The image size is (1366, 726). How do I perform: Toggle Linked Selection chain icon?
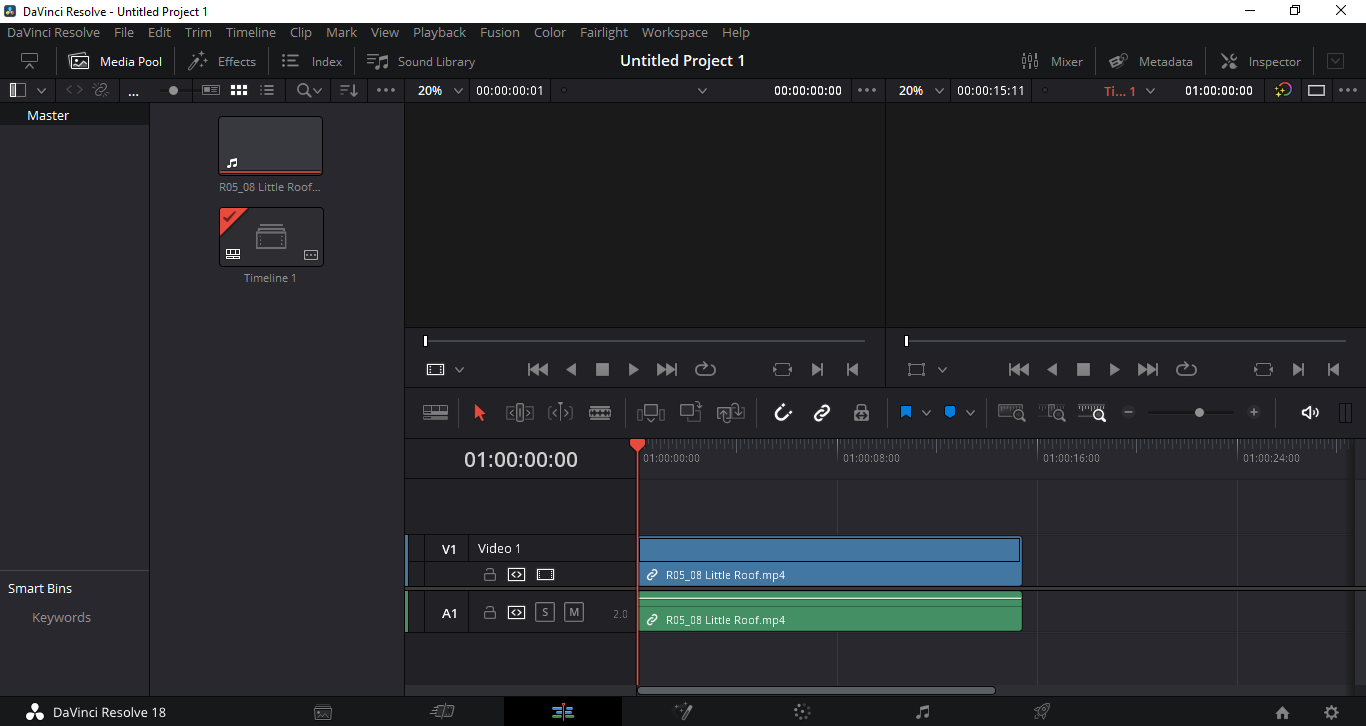coord(822,412)
